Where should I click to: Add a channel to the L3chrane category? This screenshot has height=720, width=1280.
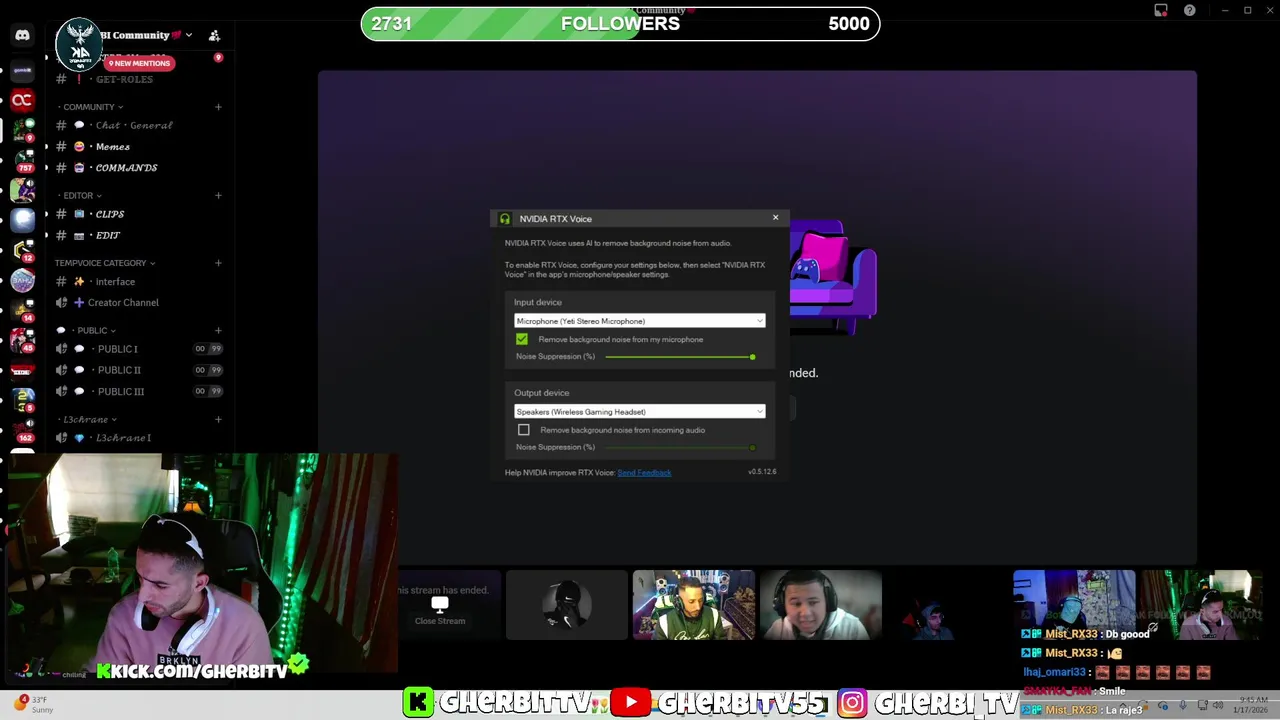tap(218, 419)
